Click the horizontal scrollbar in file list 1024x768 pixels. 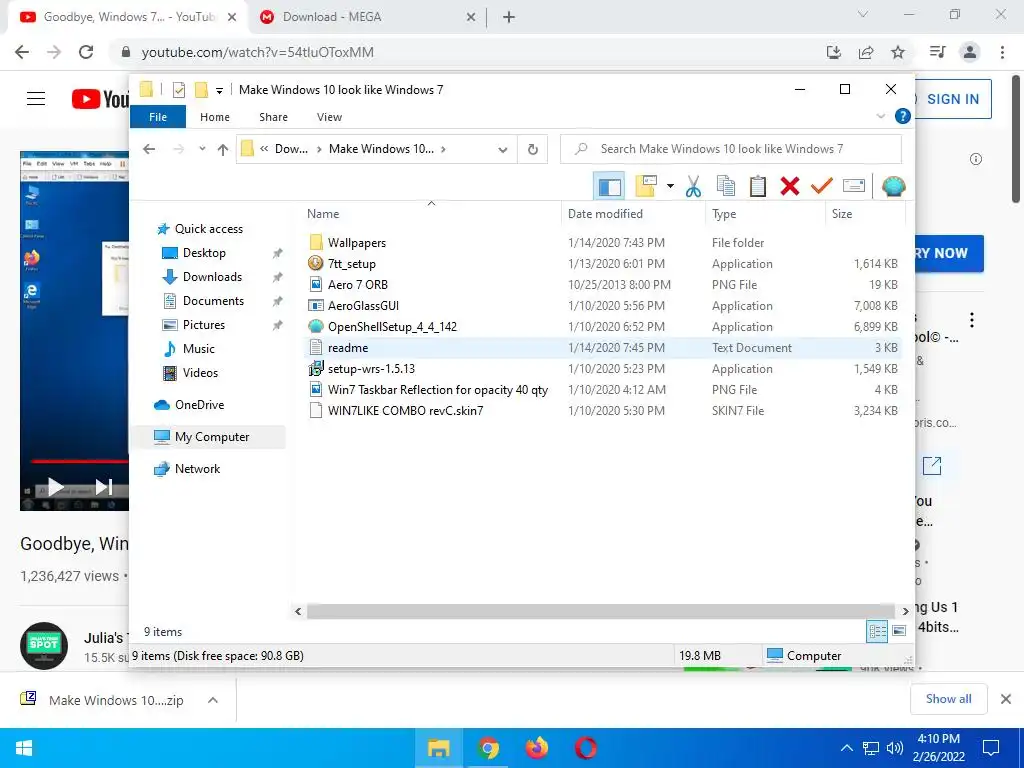click(x=600, y=611)
